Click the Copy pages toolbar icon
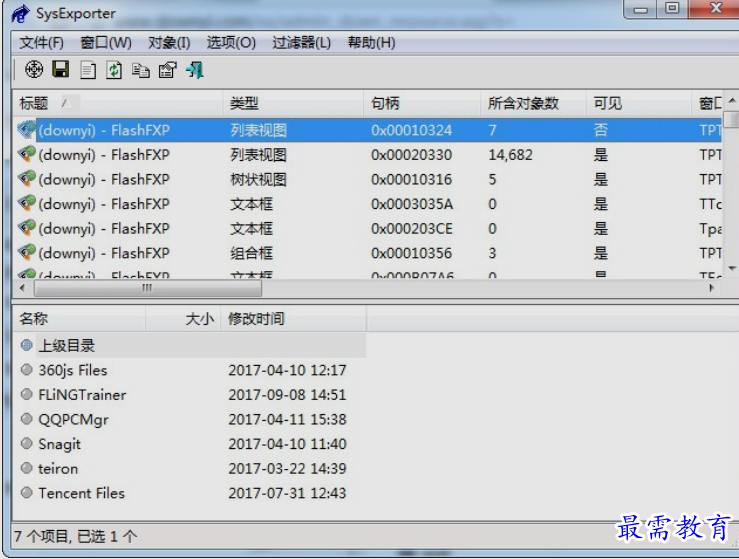Viewport: 739px width, 559px height. click(x=140, y=71)
